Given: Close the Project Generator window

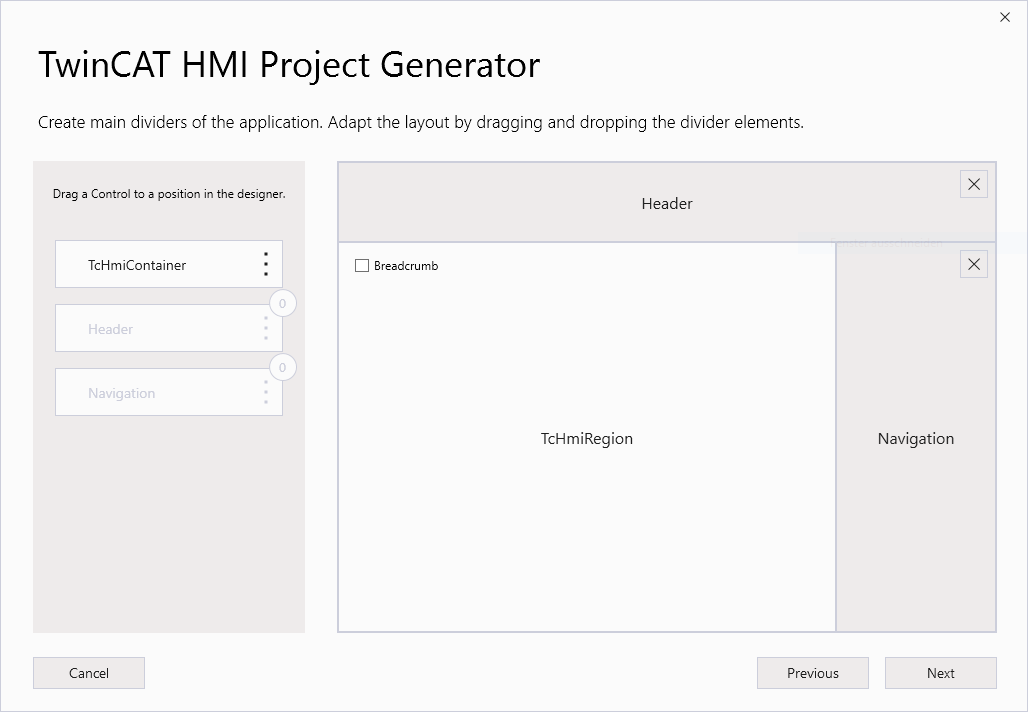Looking at the screenshot, I should tap(1005, 17).
